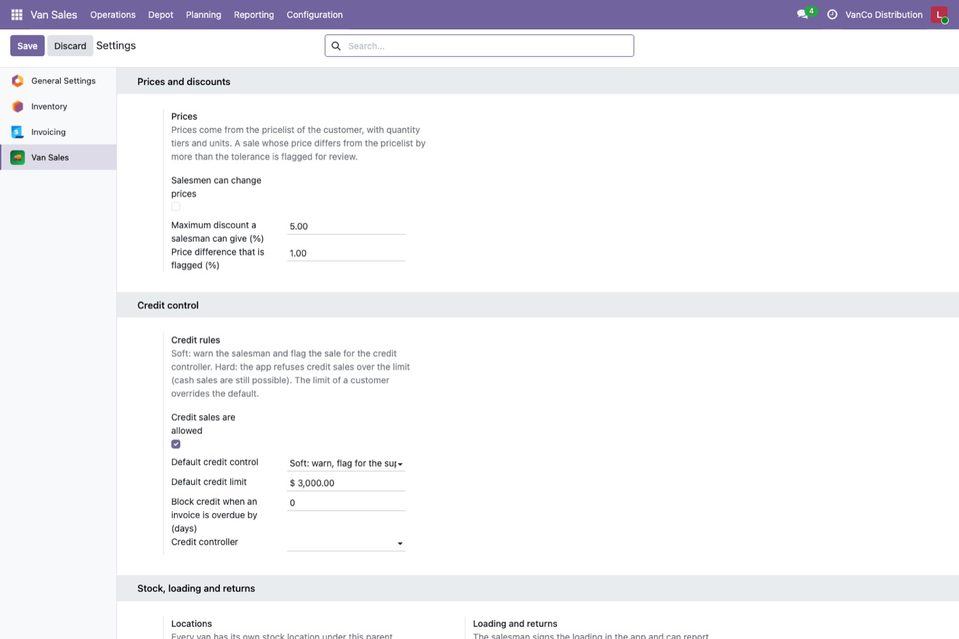Image resolution: width=959 pixels, height=639 pixels.
Task: Click the Invoicing app icon
Action: pyautogui.click(x=18, y=132)
